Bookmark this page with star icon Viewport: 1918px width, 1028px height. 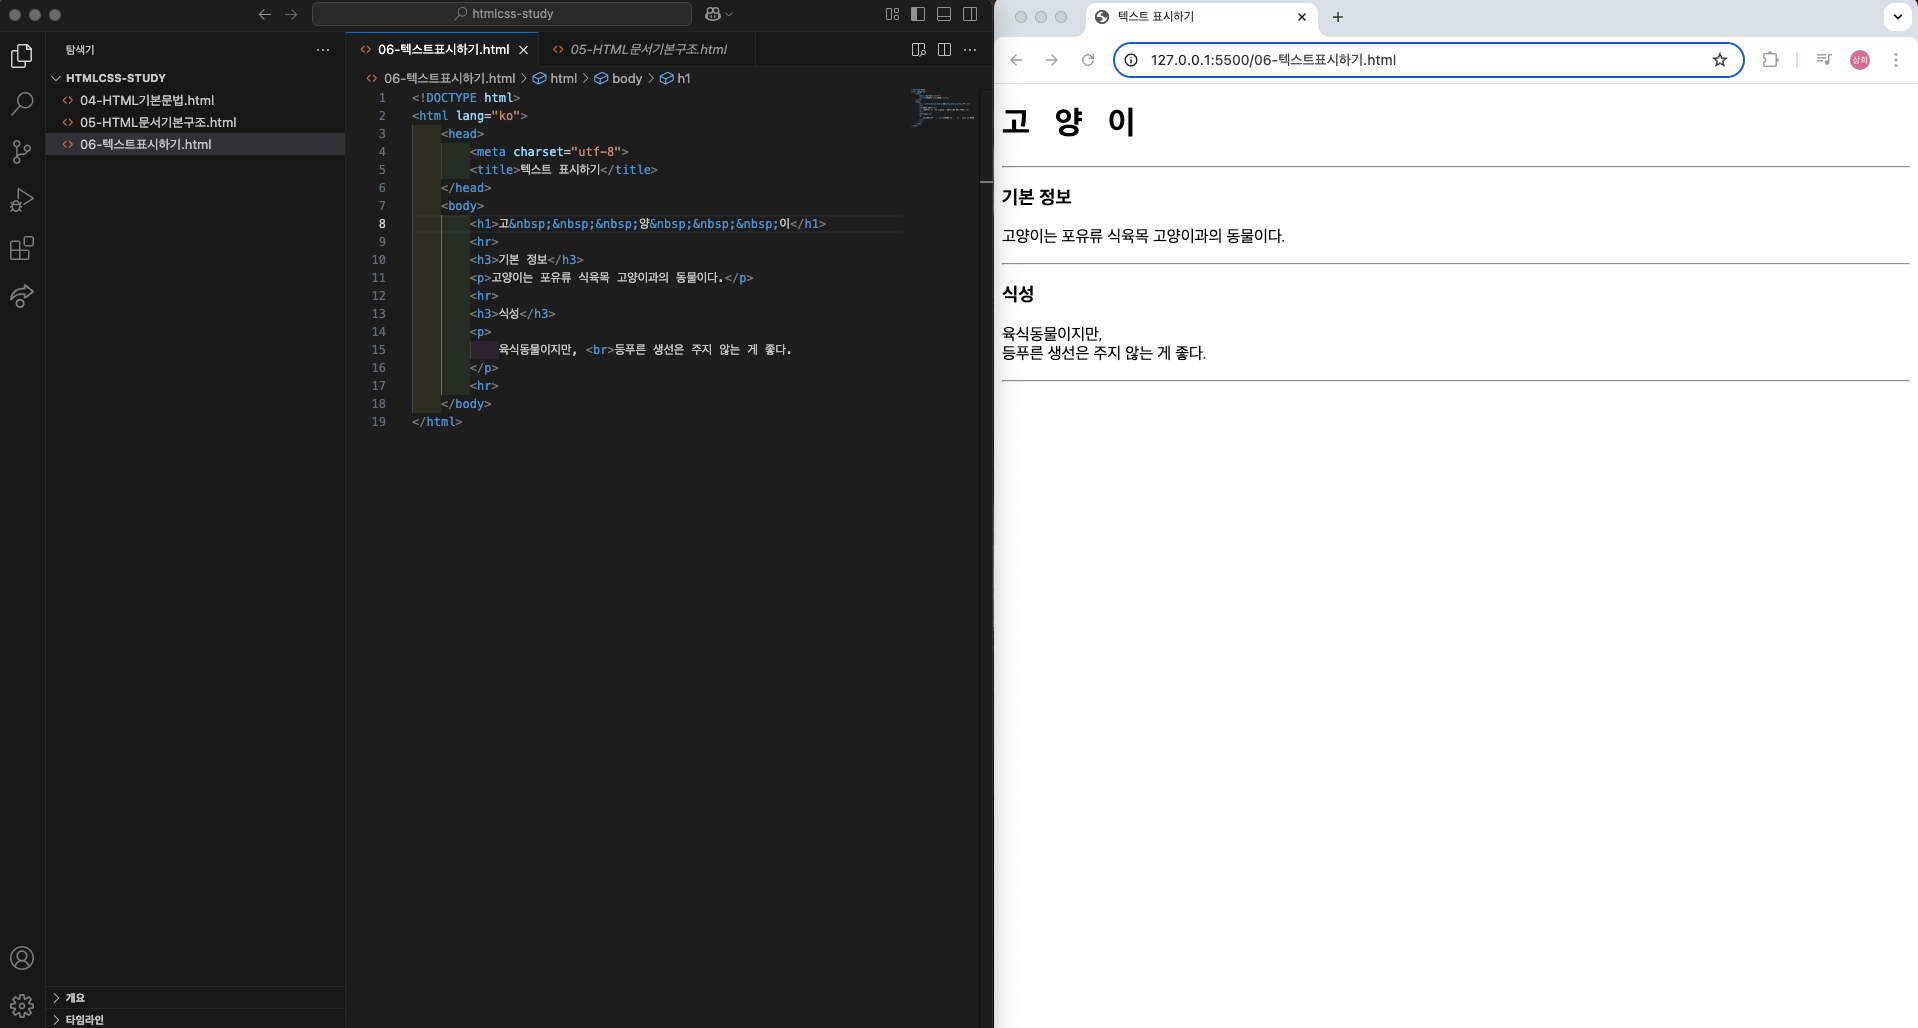[x=1720, y=60]
